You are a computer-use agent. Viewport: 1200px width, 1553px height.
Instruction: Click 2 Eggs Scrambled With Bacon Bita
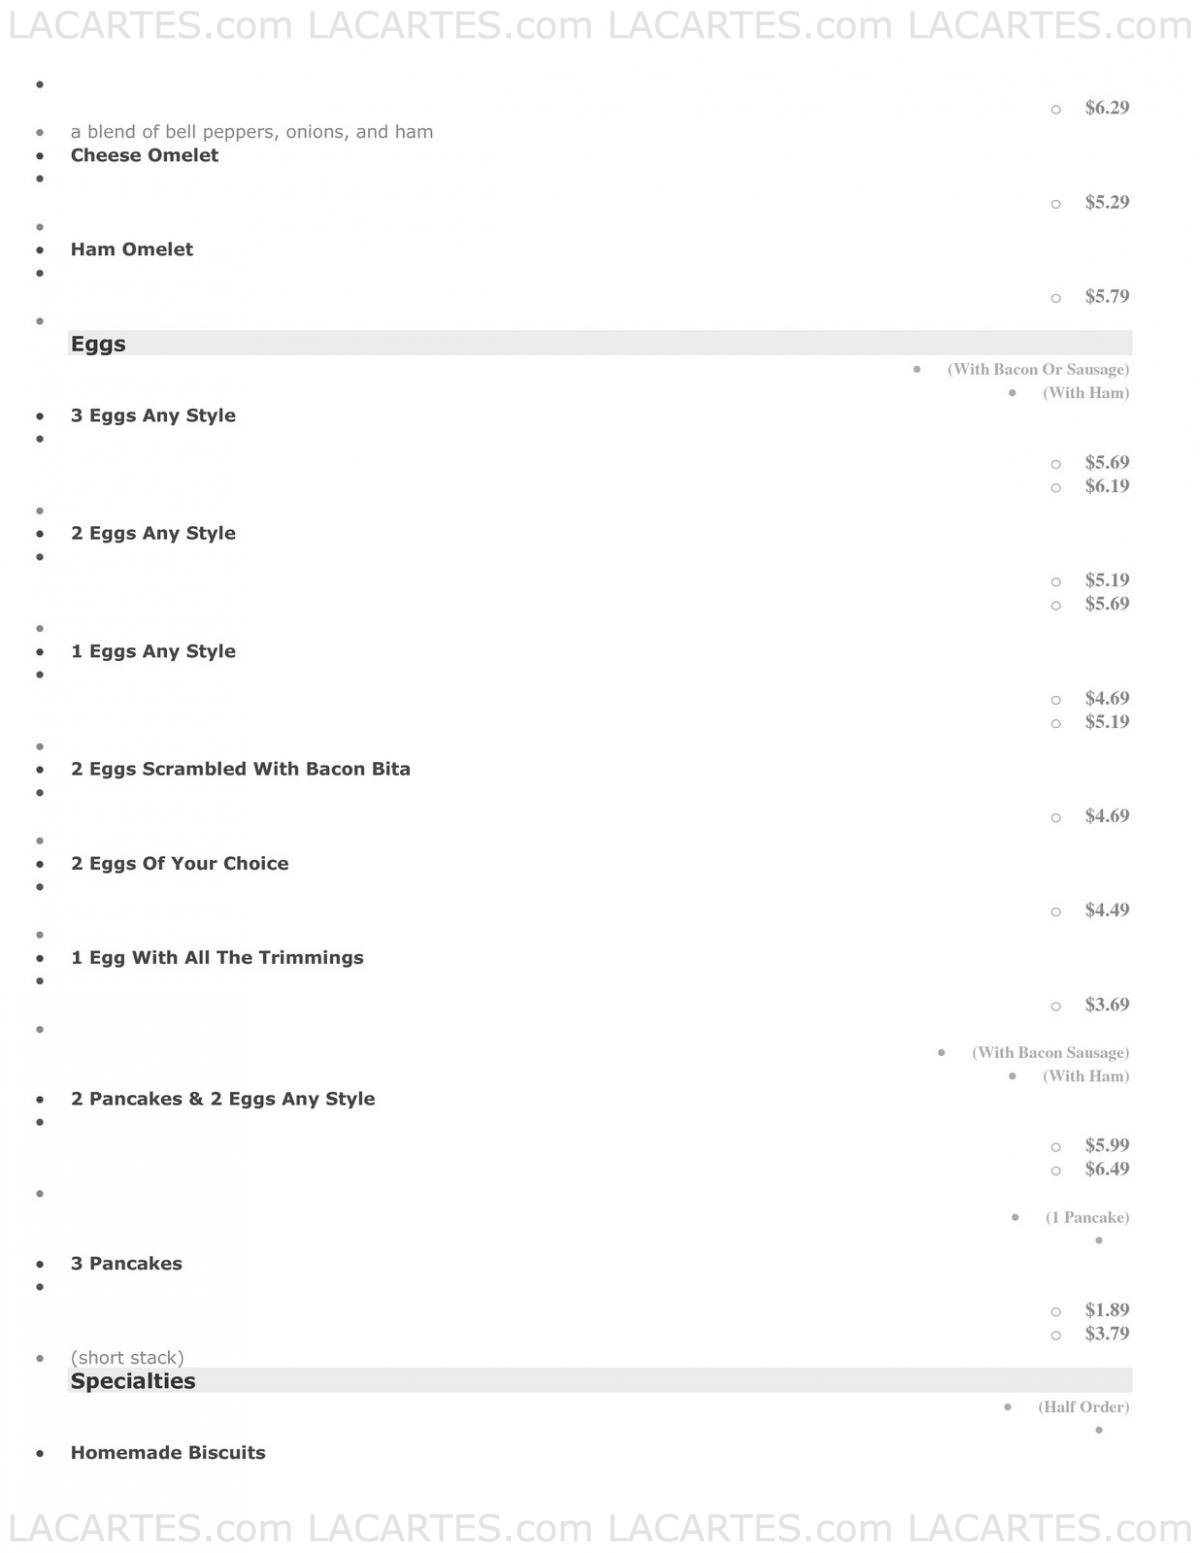pyautogui.click(x=240, y=769)
